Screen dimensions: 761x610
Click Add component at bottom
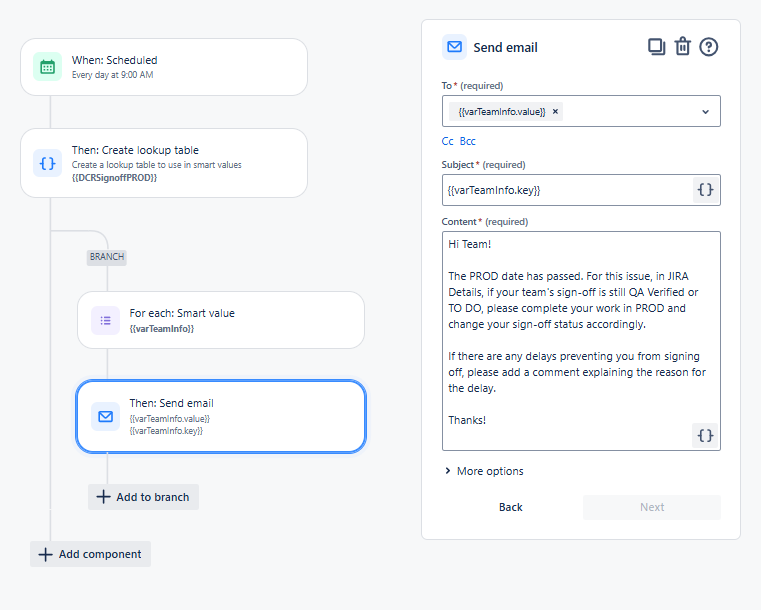90,554
